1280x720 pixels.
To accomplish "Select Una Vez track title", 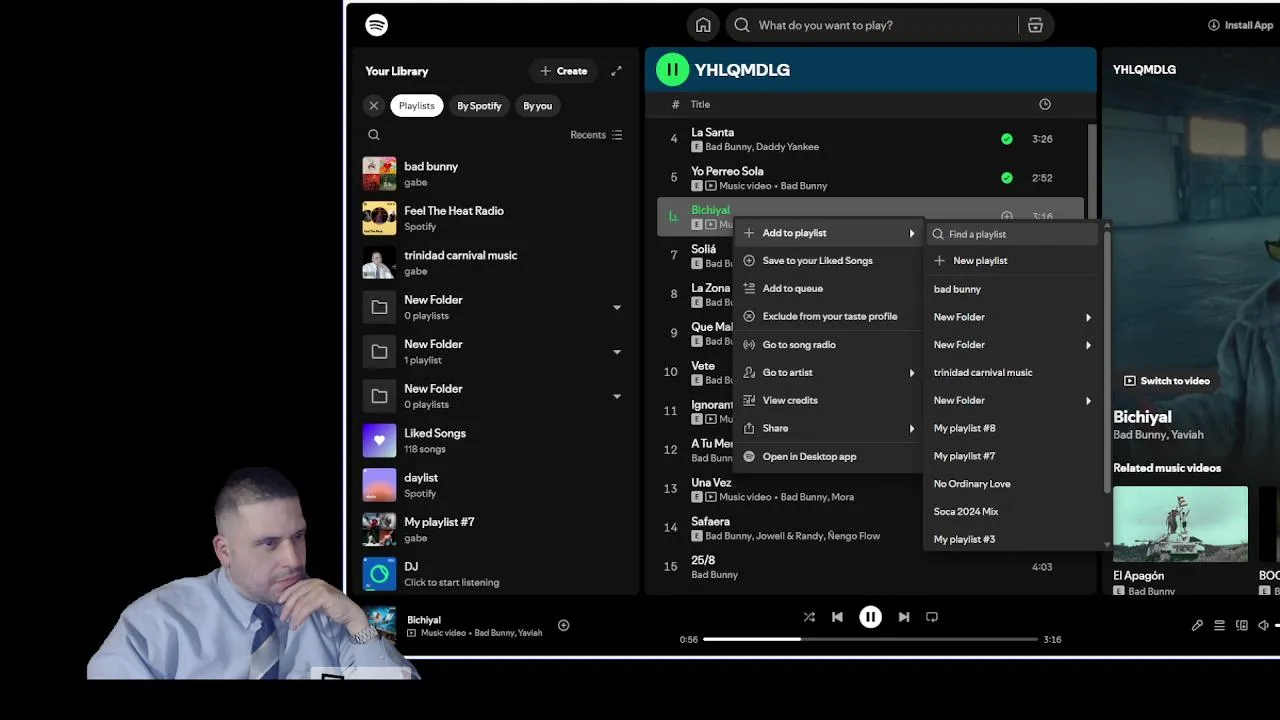I will point(711,482).
